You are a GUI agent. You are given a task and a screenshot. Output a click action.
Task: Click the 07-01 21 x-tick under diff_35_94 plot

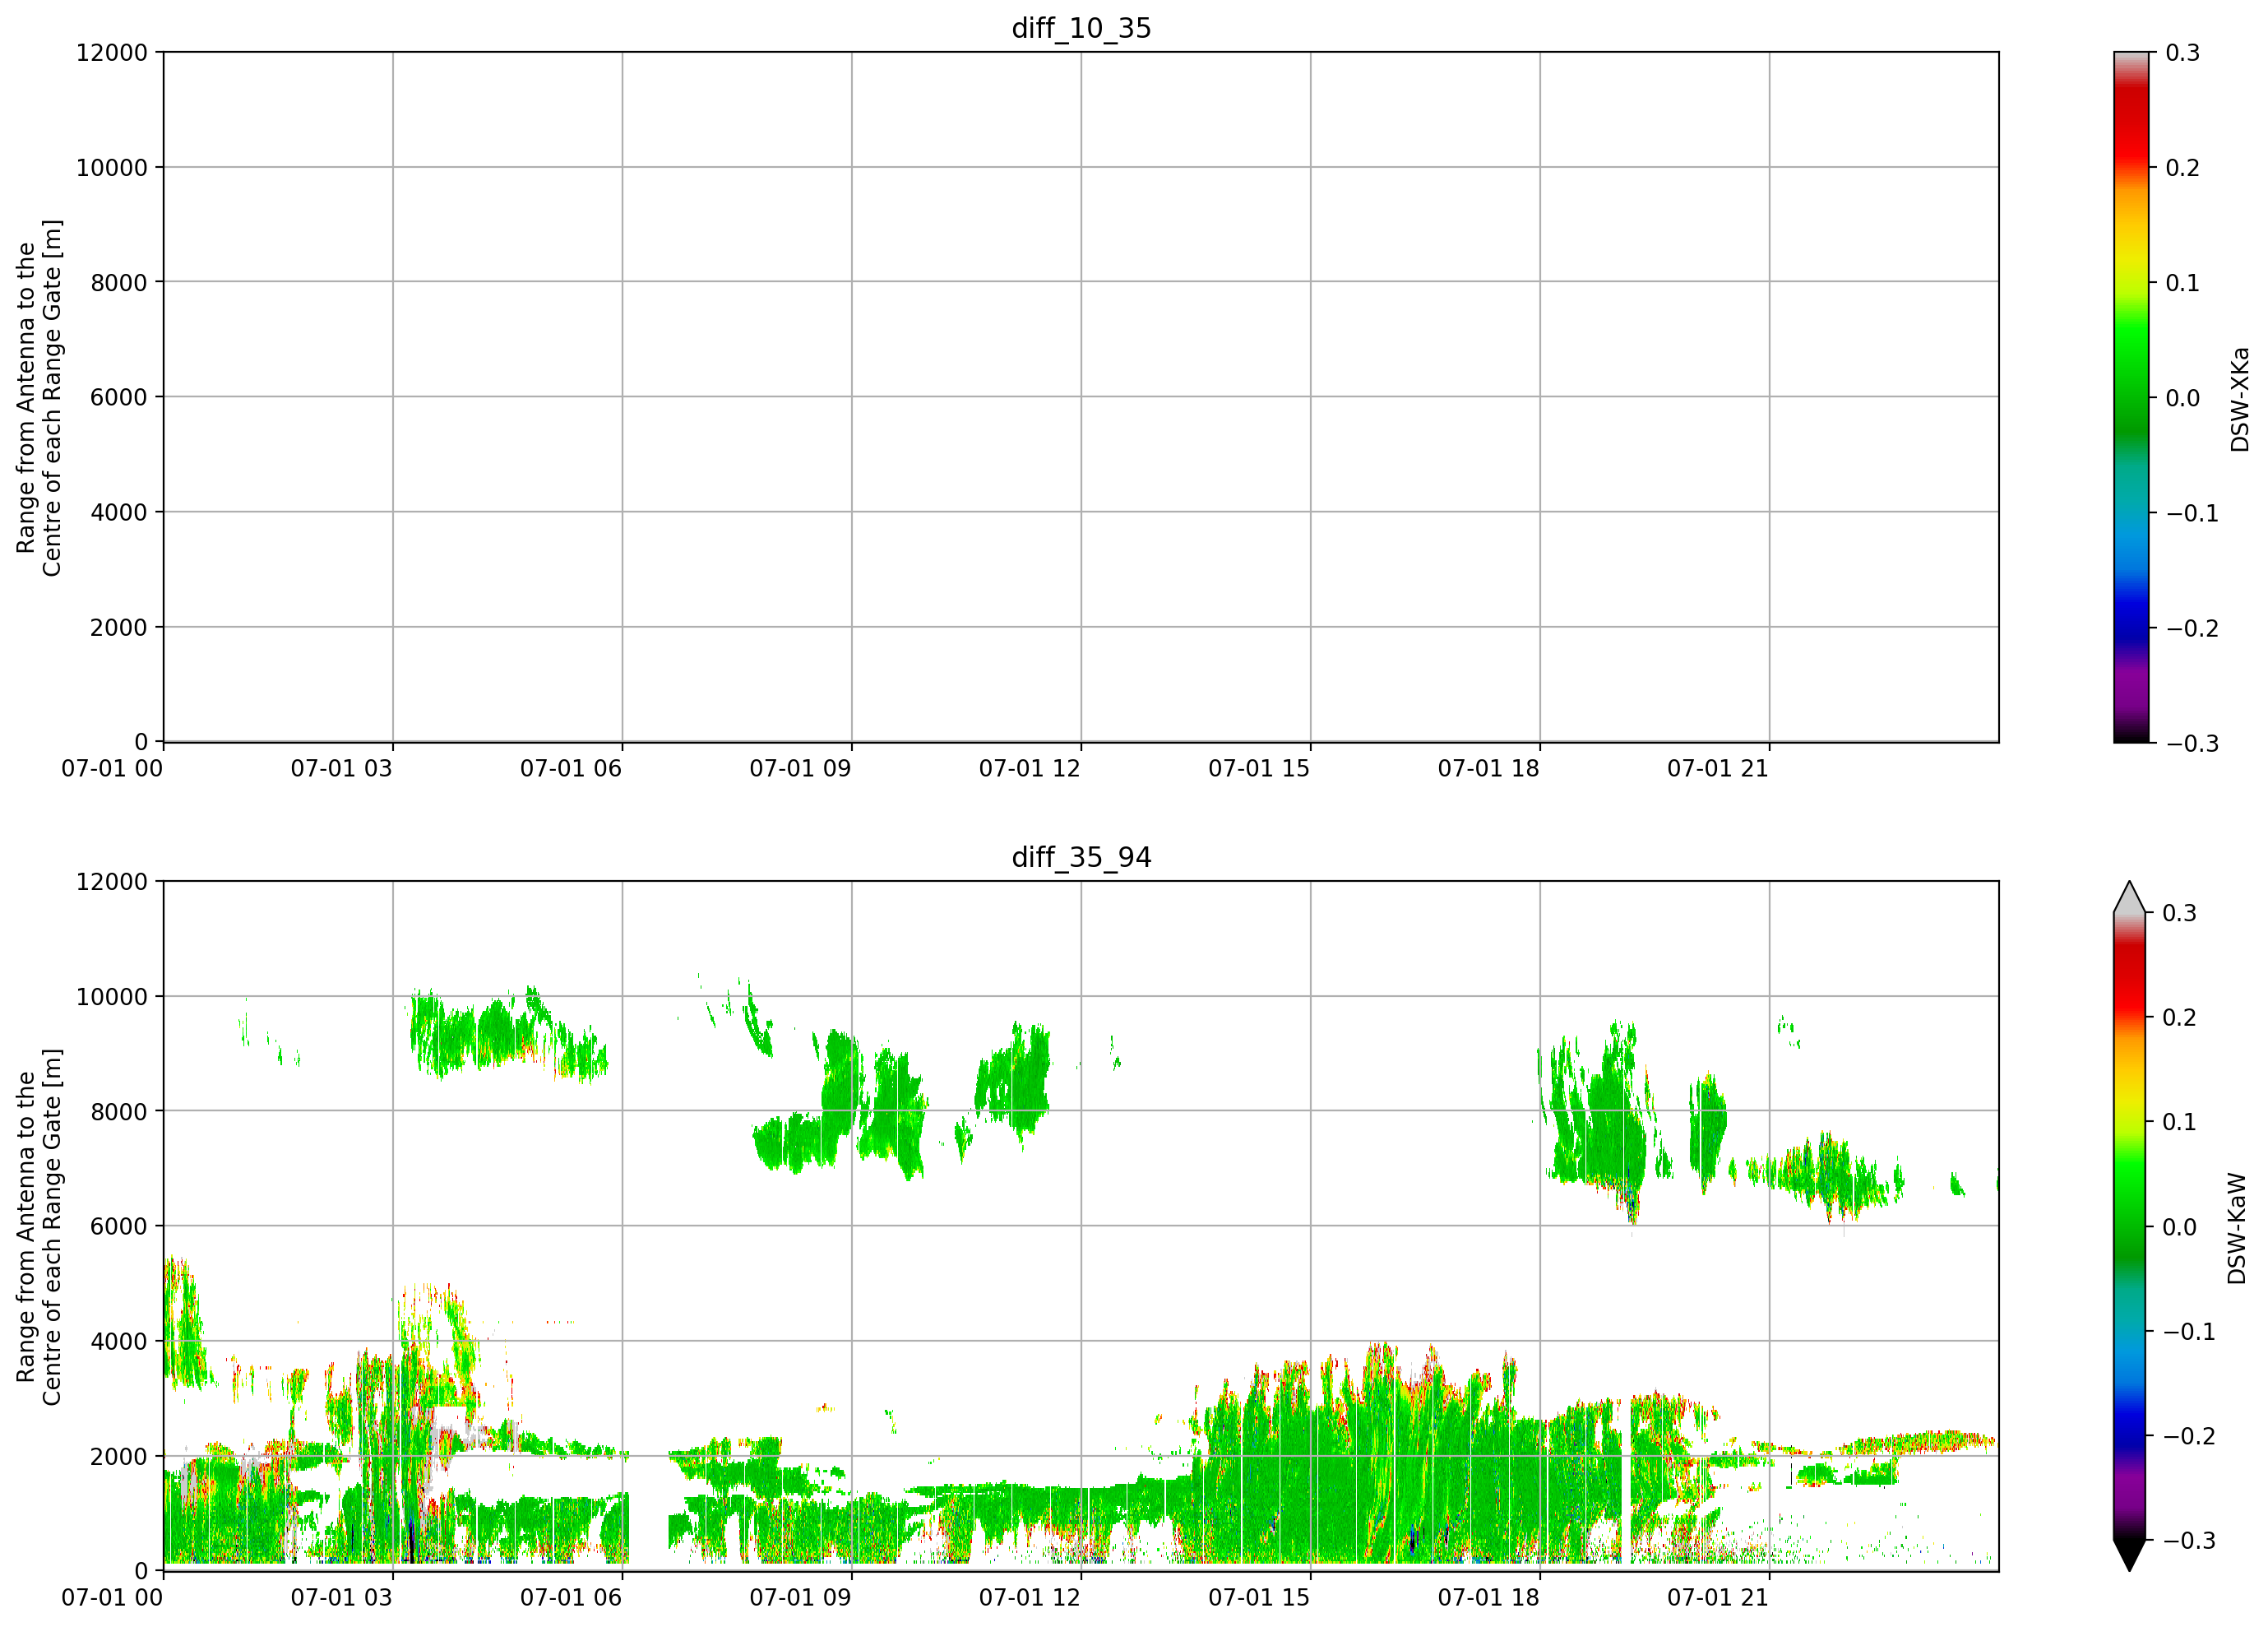[x=1718, y=1598]
